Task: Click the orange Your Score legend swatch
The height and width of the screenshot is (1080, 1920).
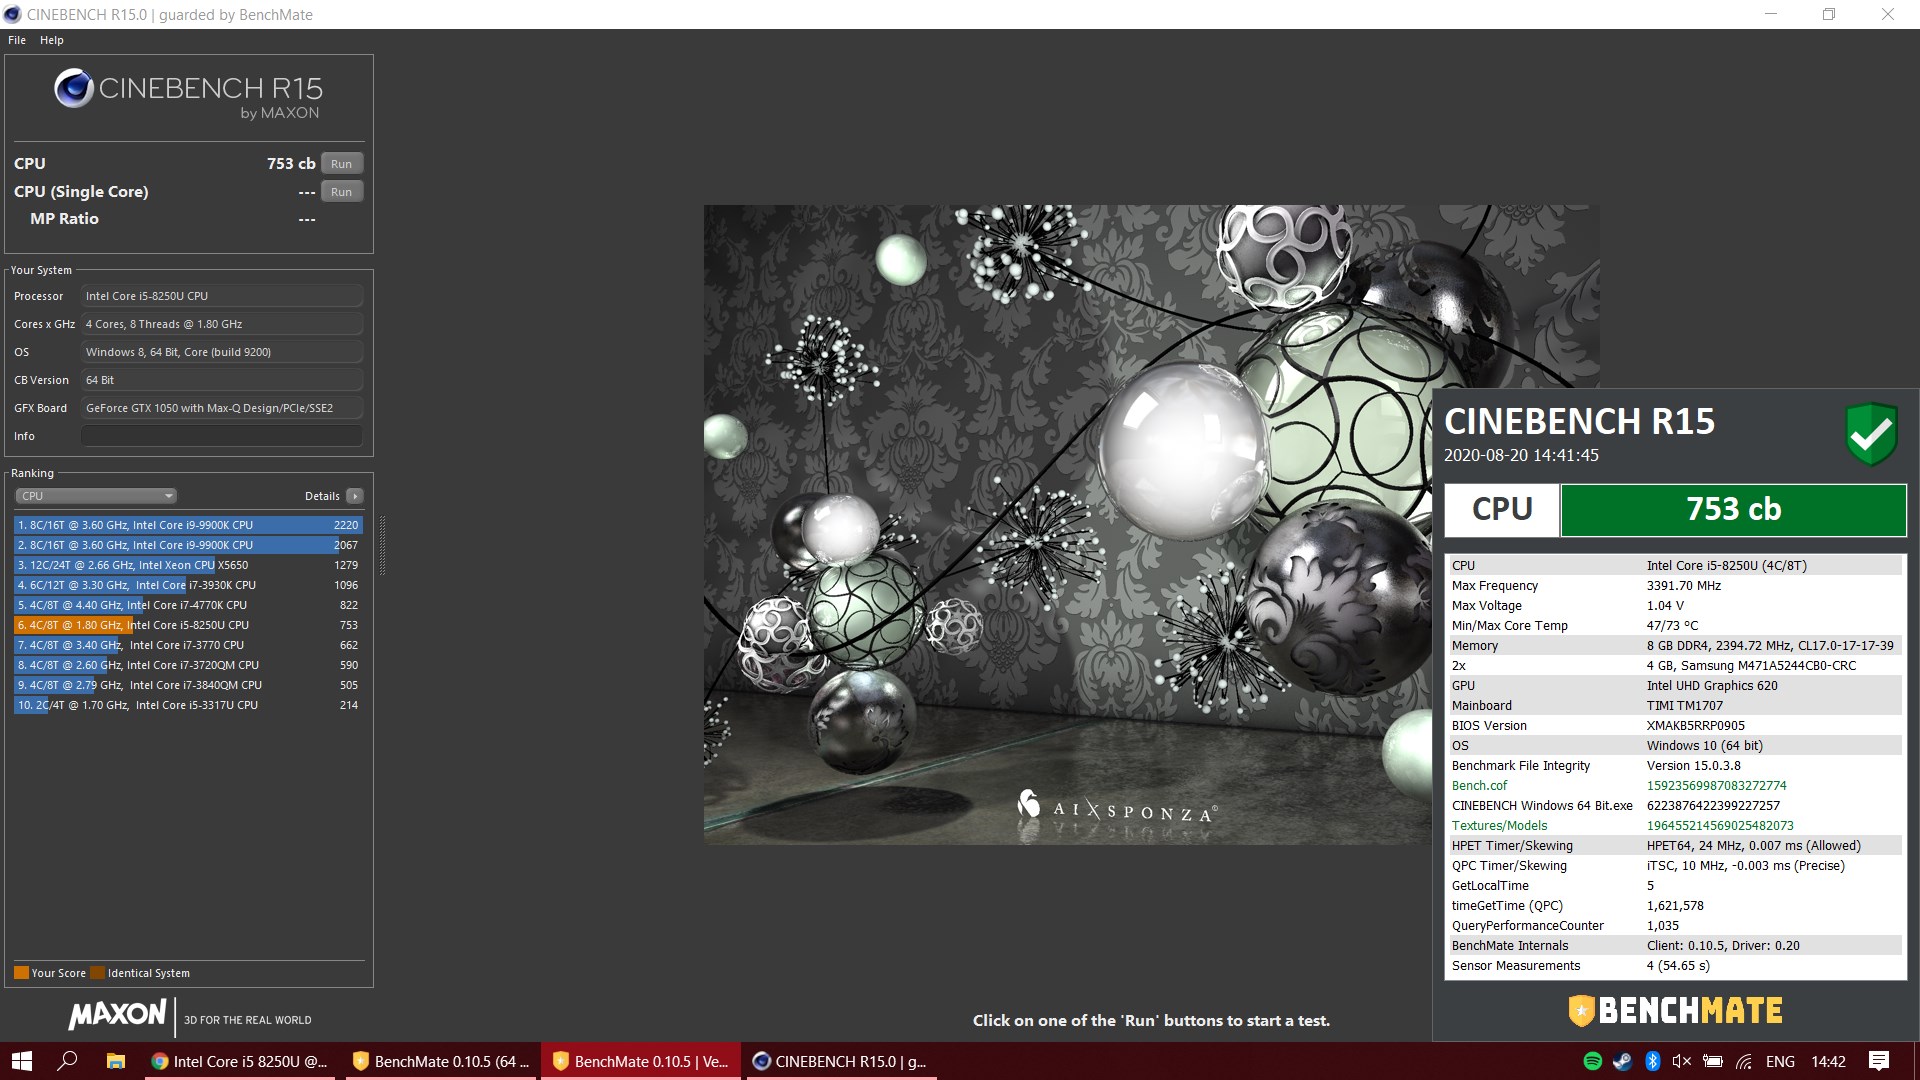Action: click(21, 973)
